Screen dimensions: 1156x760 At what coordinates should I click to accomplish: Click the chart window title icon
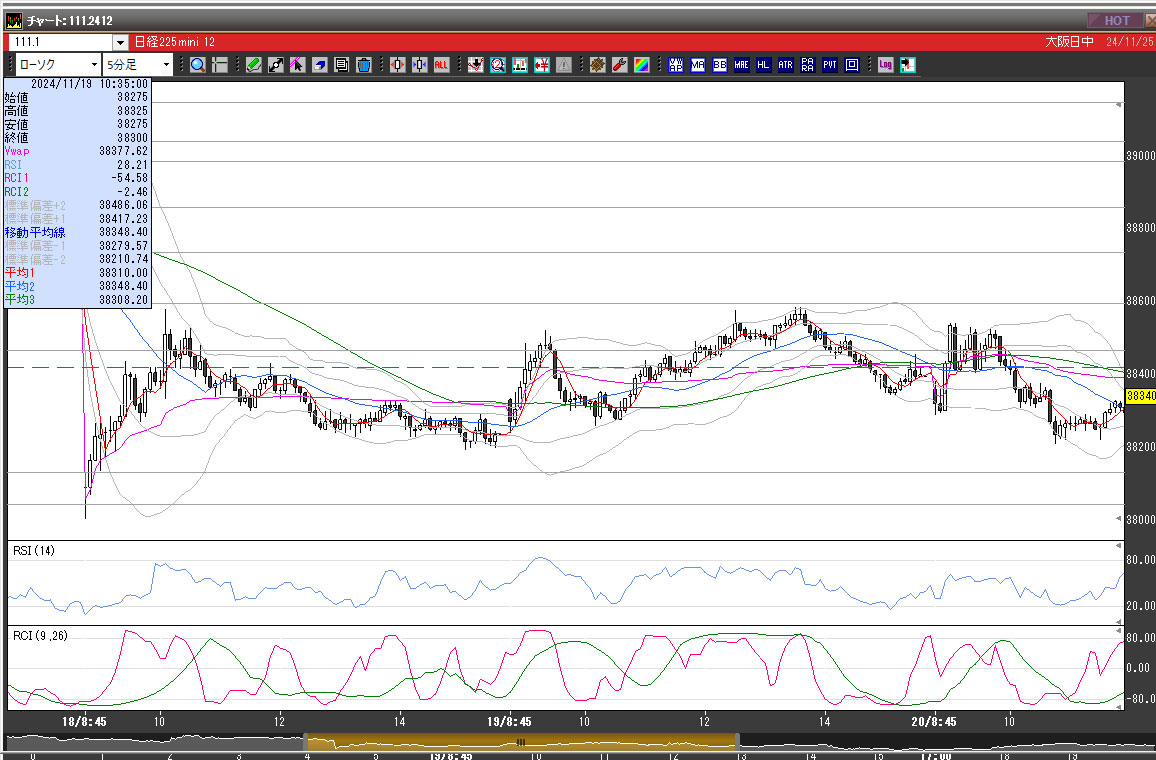[x=13, y=21]
